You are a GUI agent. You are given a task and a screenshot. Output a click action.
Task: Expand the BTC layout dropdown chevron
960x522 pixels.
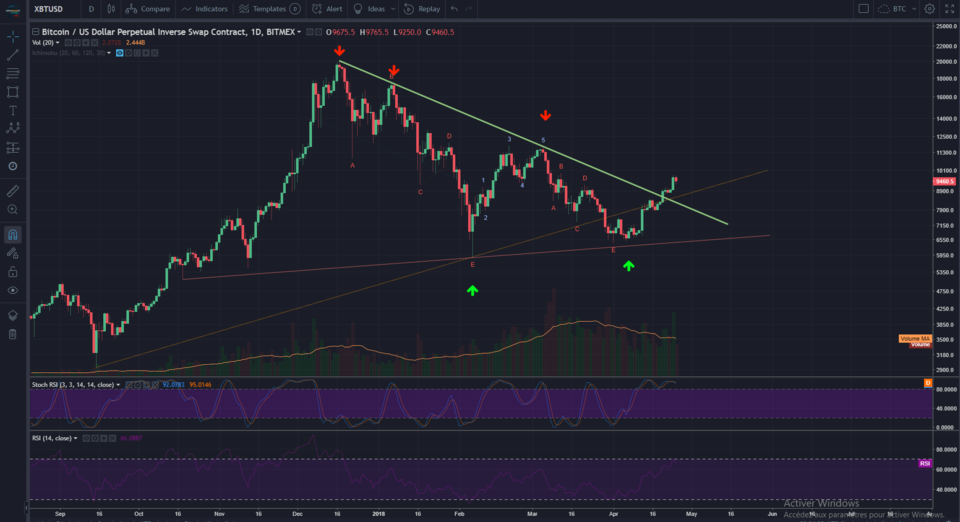click(914, 9)
